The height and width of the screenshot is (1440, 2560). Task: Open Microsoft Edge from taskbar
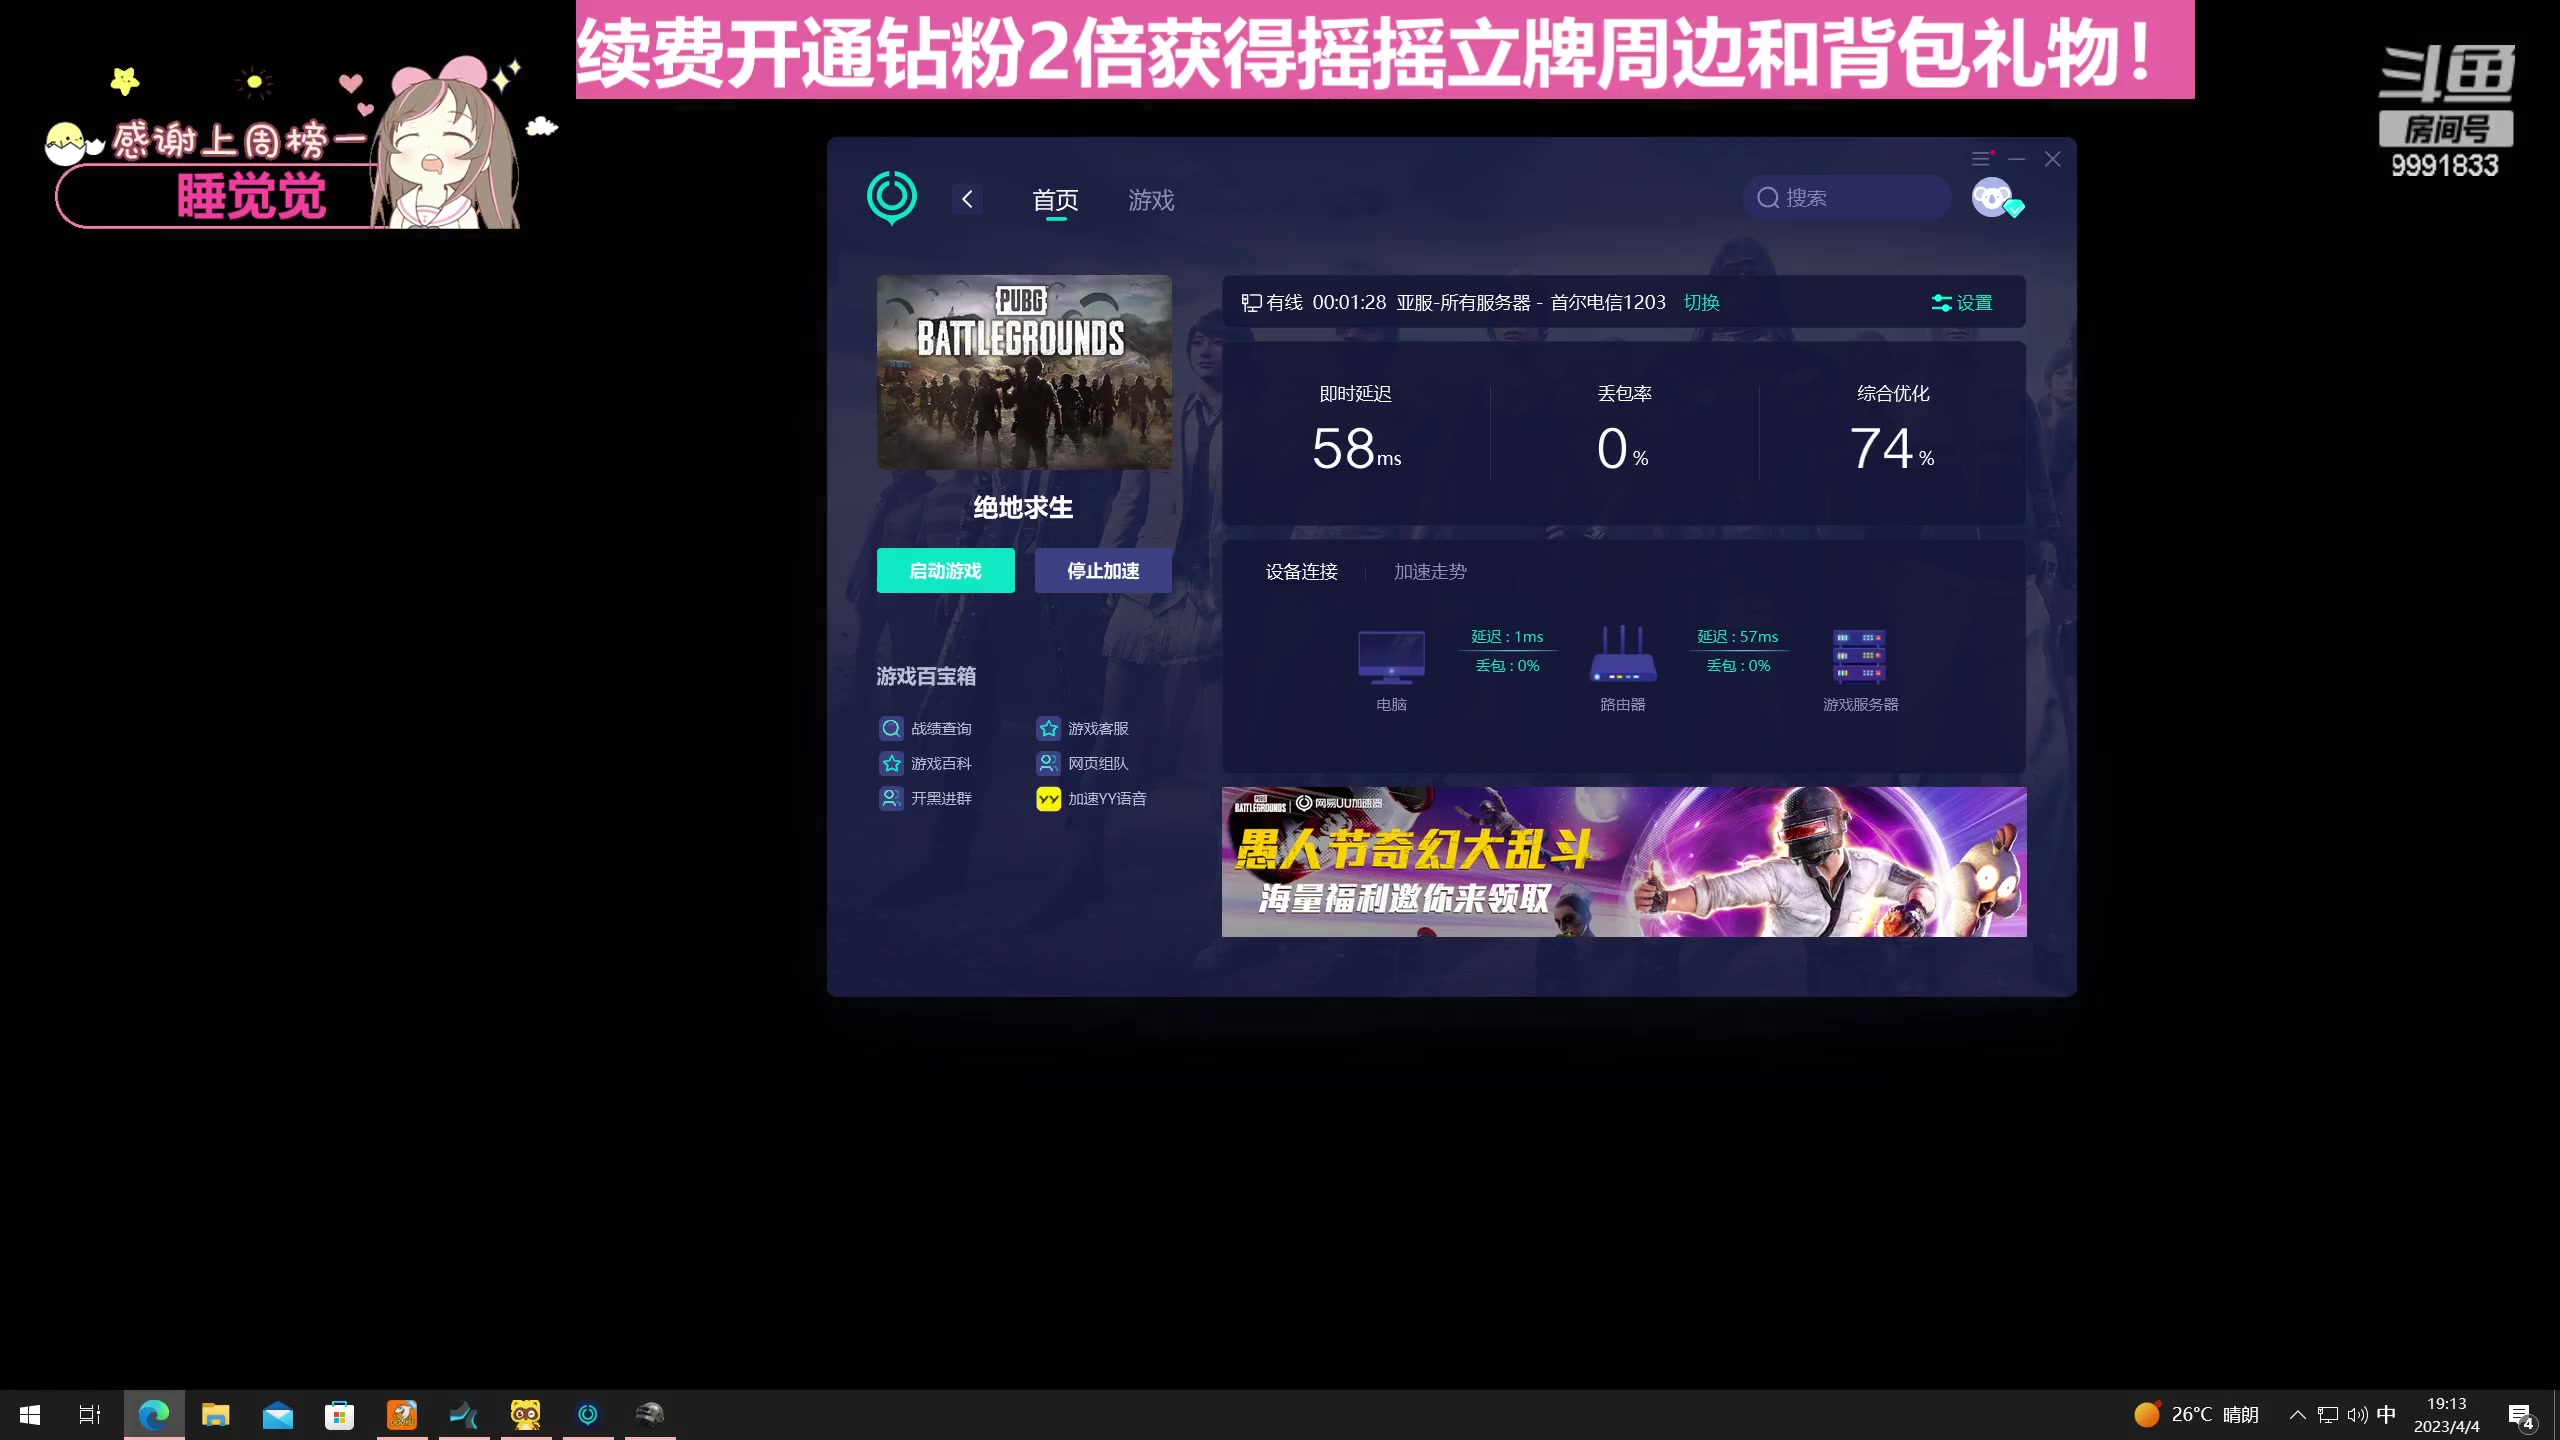coord(154,1415)
